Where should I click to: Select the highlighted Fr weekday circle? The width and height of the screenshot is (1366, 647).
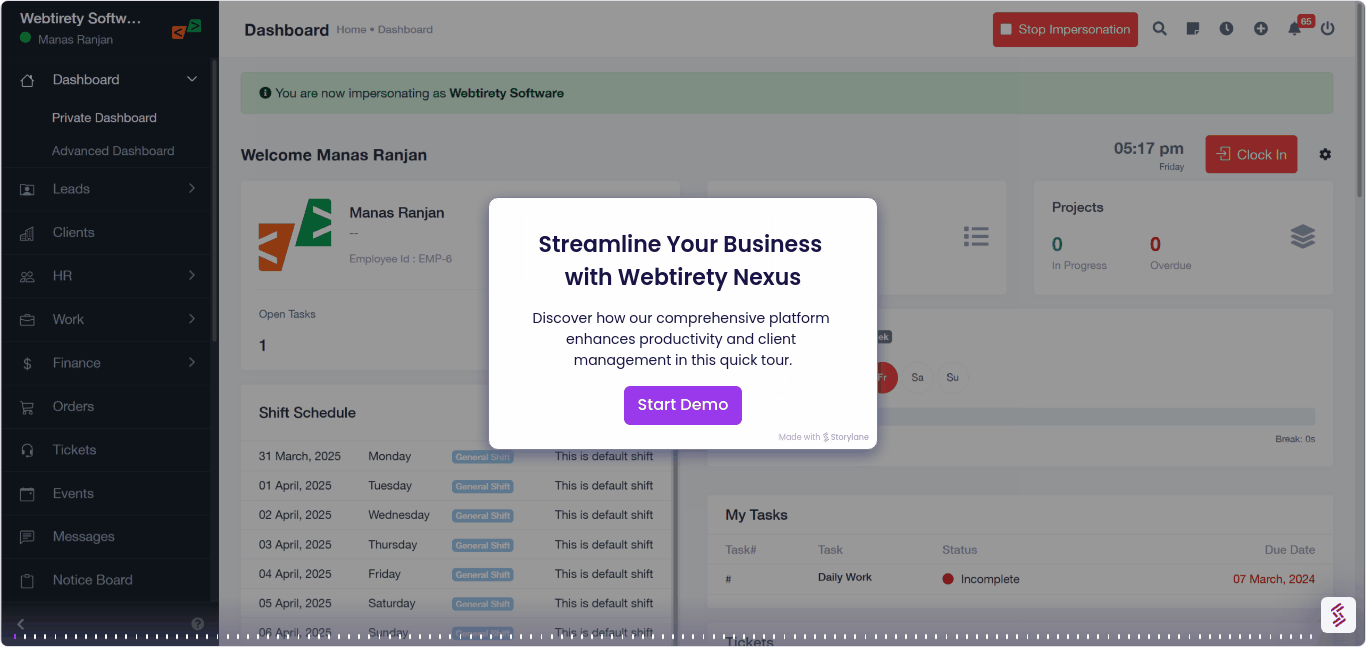click(884, 377)
